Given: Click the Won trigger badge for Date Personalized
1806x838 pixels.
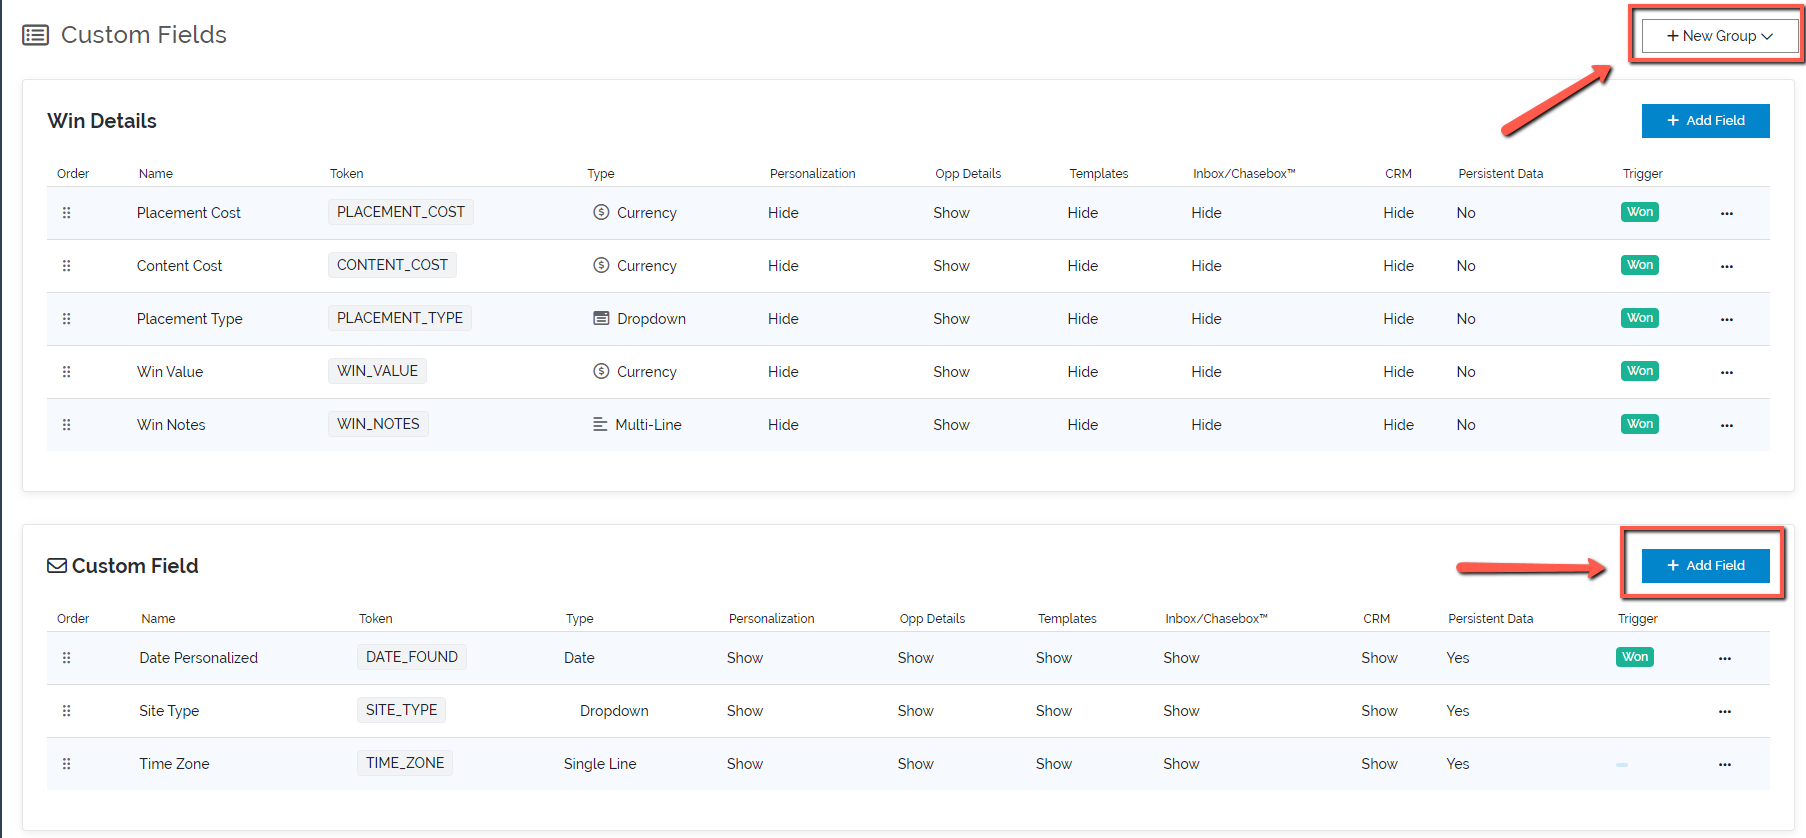Looking at the screenshot, I should 1635,657.
